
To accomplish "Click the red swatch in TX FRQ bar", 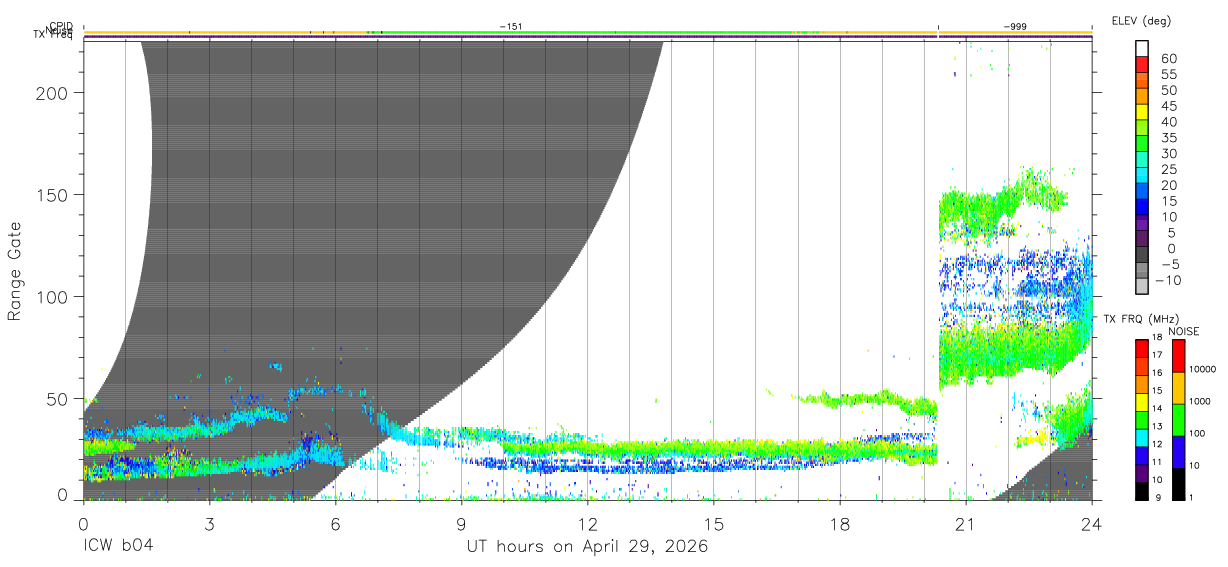I will 1142,348.
